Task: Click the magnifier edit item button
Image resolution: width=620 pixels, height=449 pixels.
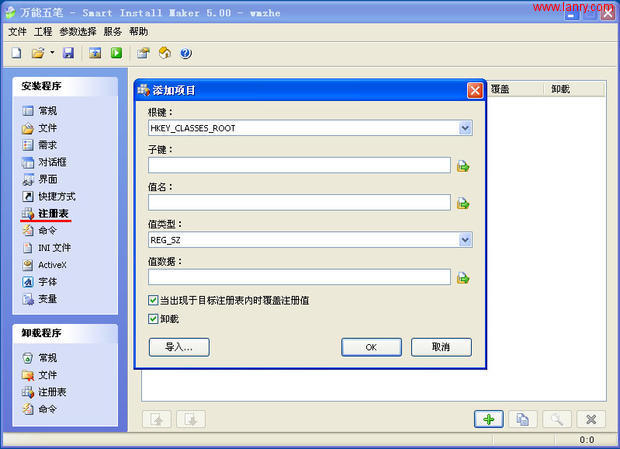Action: pyautogui.click(x=557, y=419)
